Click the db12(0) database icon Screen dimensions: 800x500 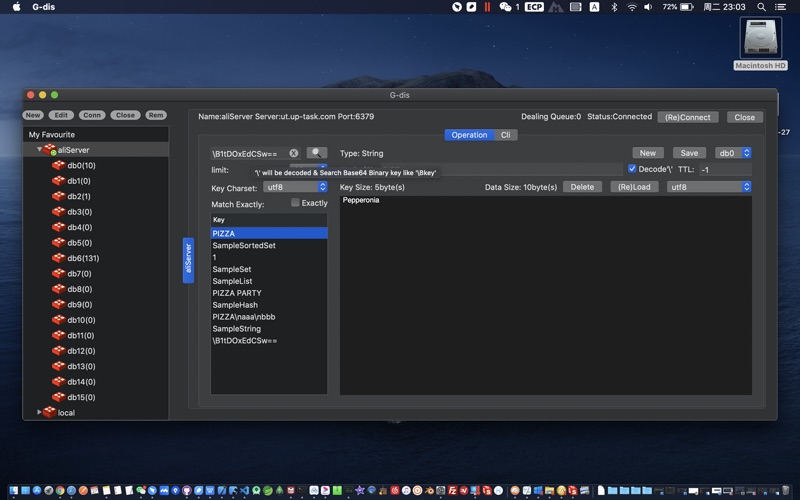point(59,351)
